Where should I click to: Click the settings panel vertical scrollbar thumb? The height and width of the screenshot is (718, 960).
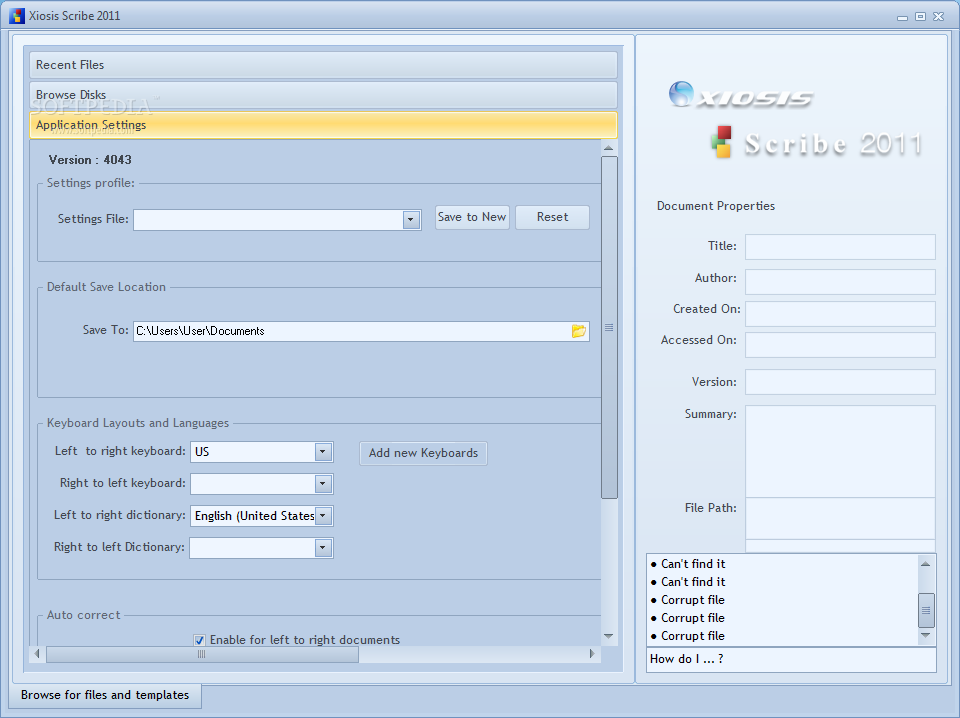(609, 327)
